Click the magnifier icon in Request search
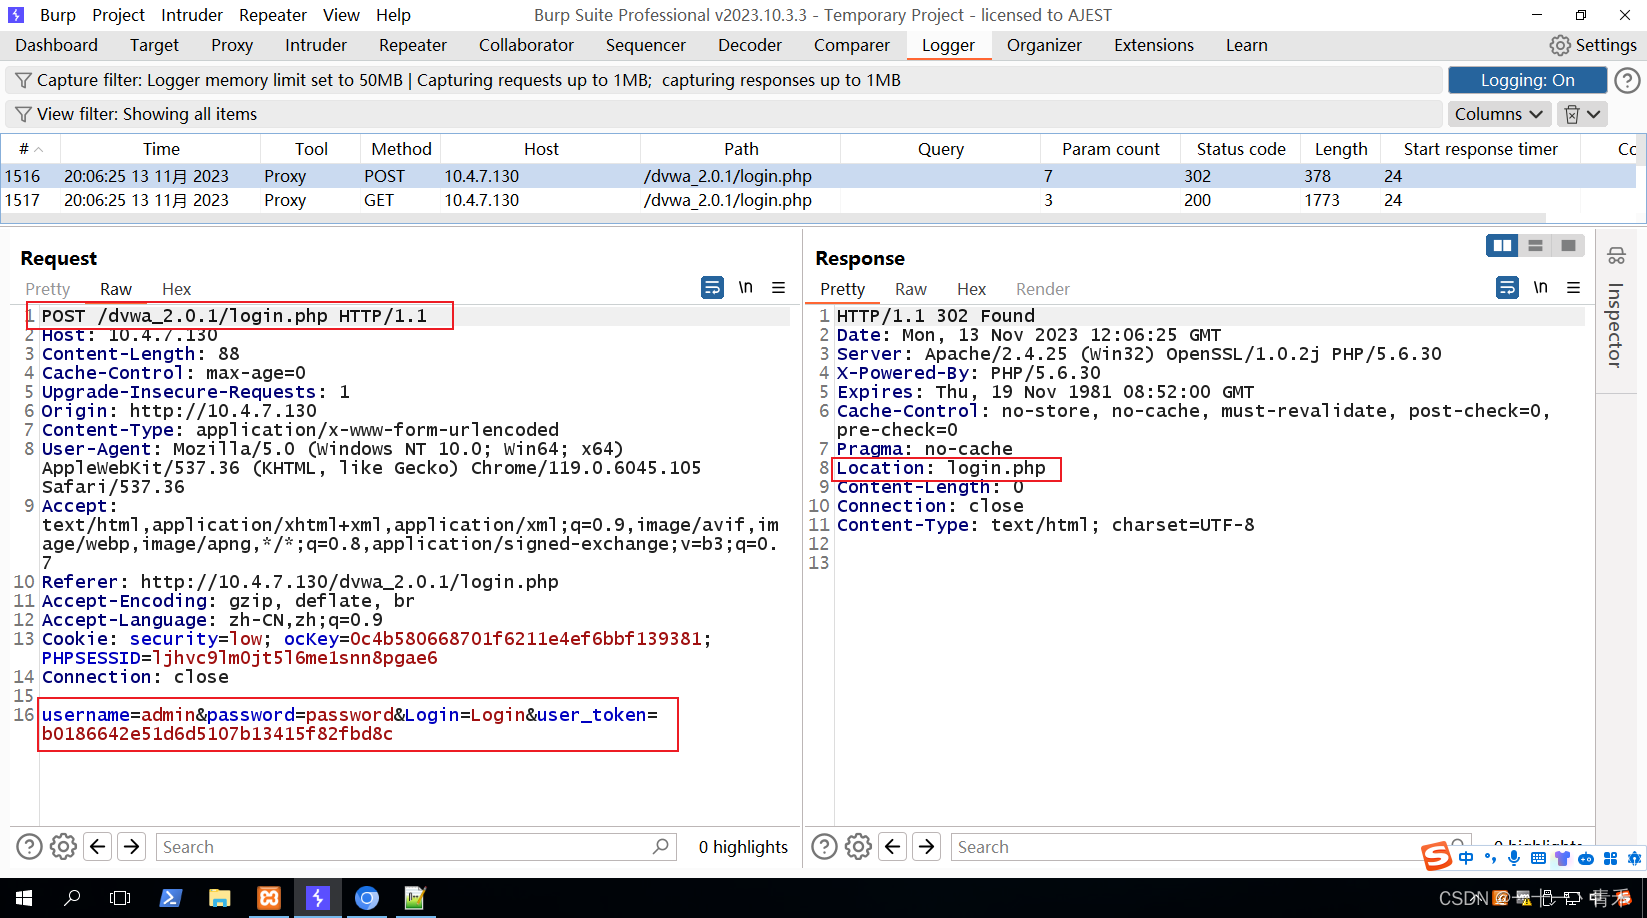Viewport: 1647px width, 918px height. tap(660, 847)
